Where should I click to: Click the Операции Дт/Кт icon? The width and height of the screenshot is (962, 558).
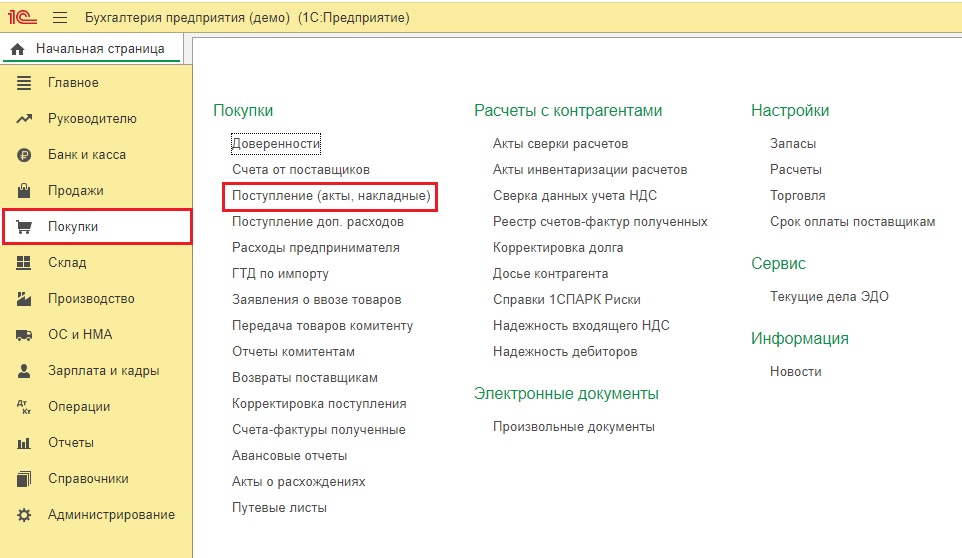pos(24,407)
